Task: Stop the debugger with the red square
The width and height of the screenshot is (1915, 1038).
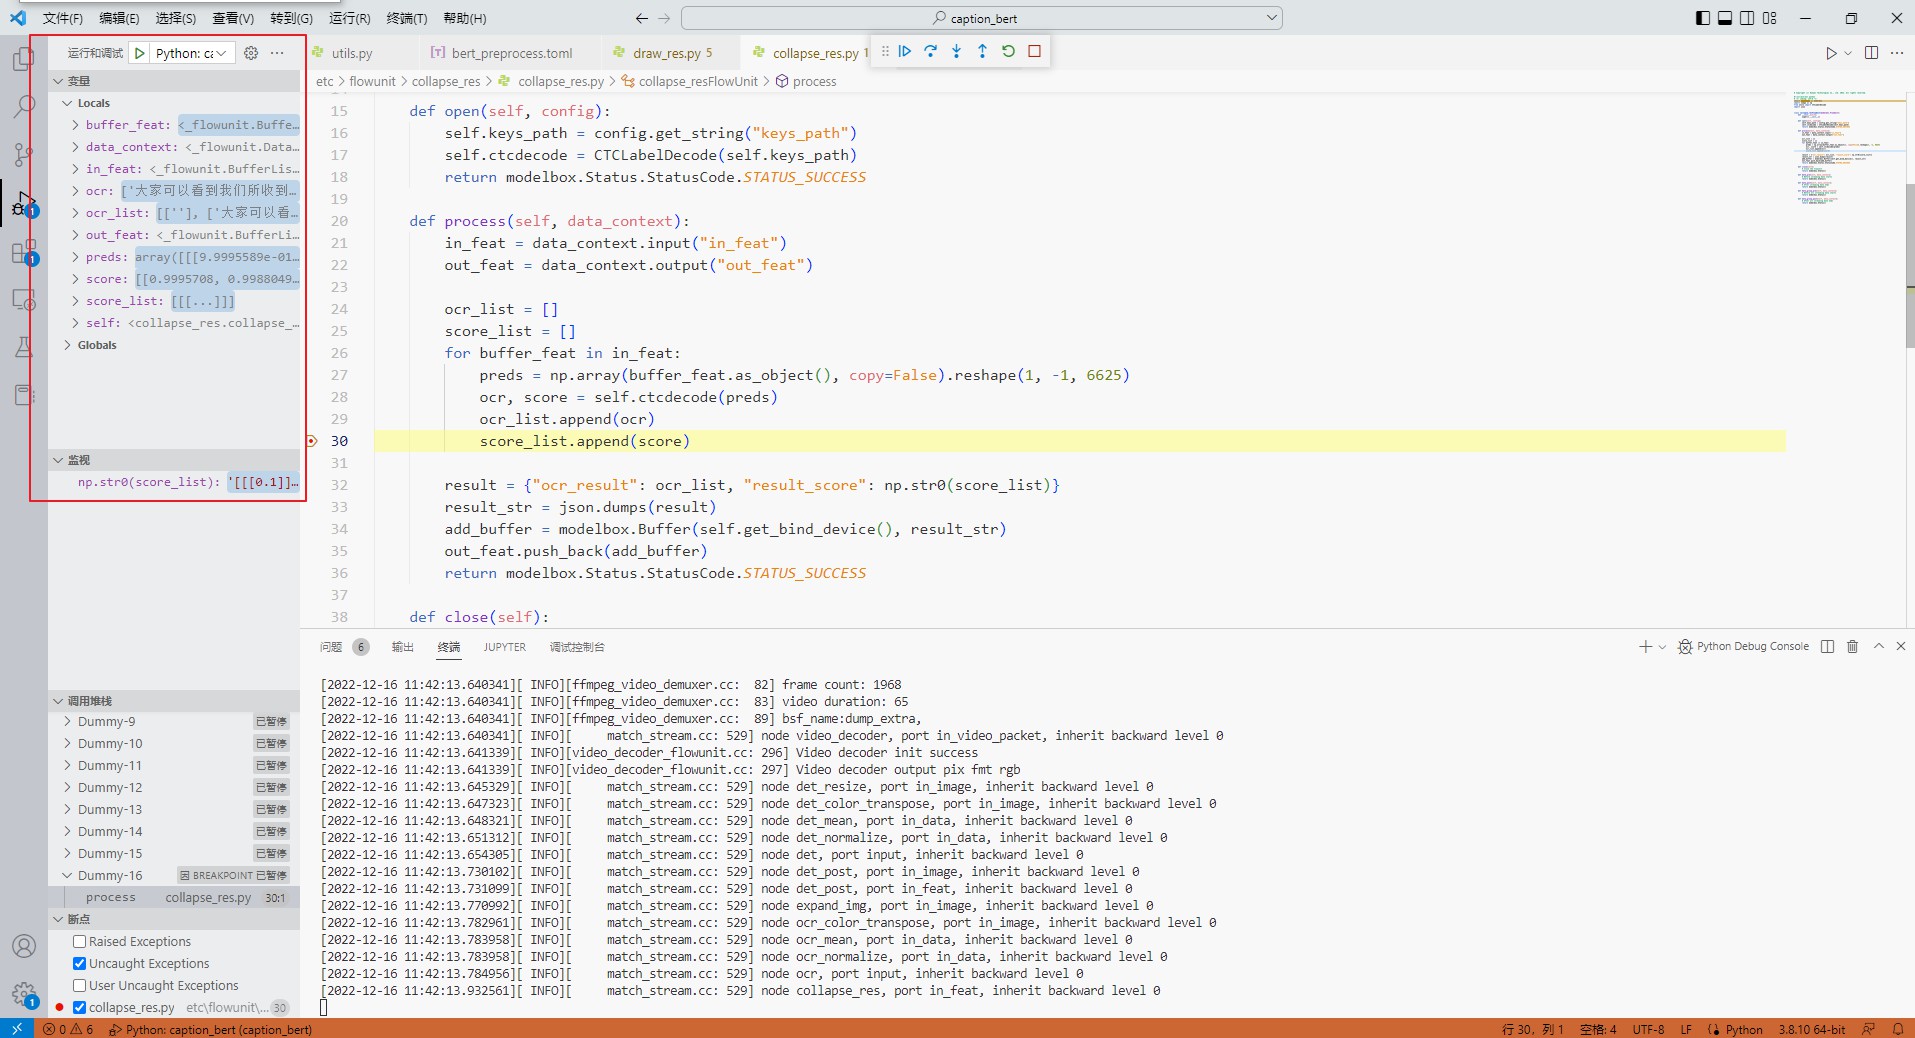Action: [x=1034, y=51]
